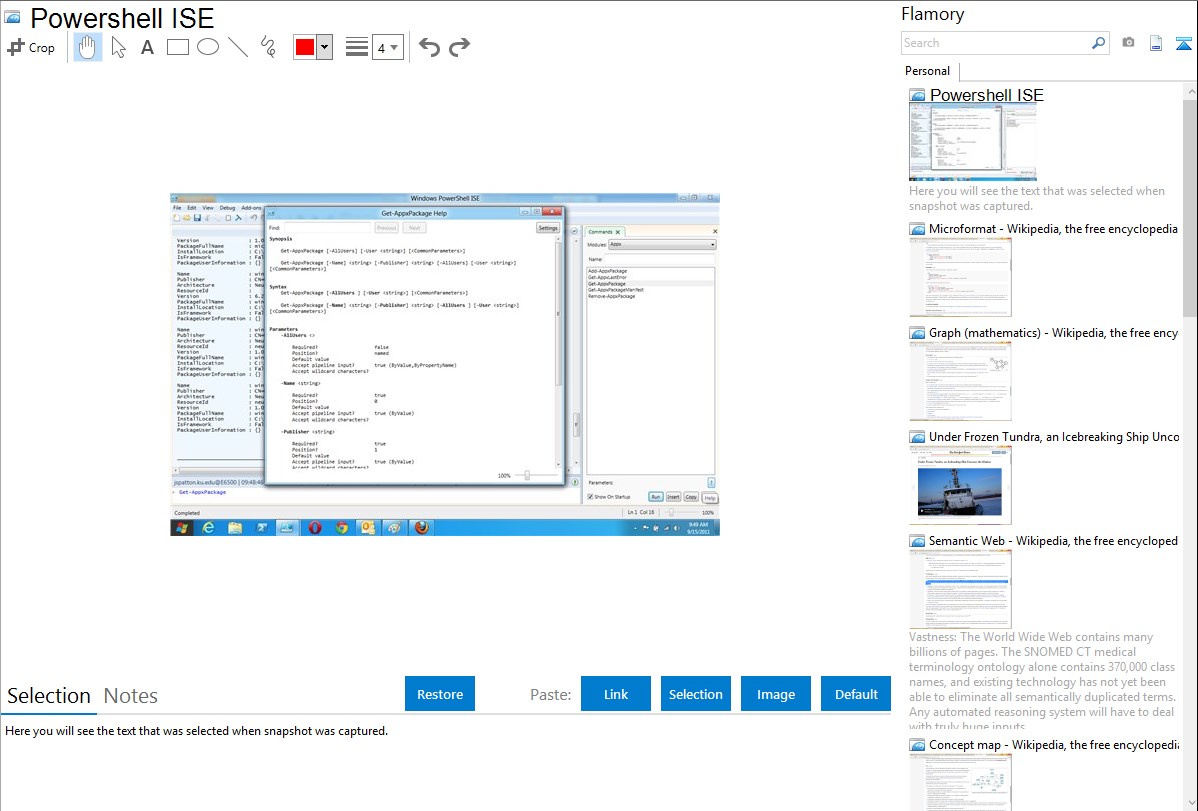The width and height of the screenshot is (1198, 811).
Task: Open the Powershell ISE snapshot title
Action: tap(986, 95)
